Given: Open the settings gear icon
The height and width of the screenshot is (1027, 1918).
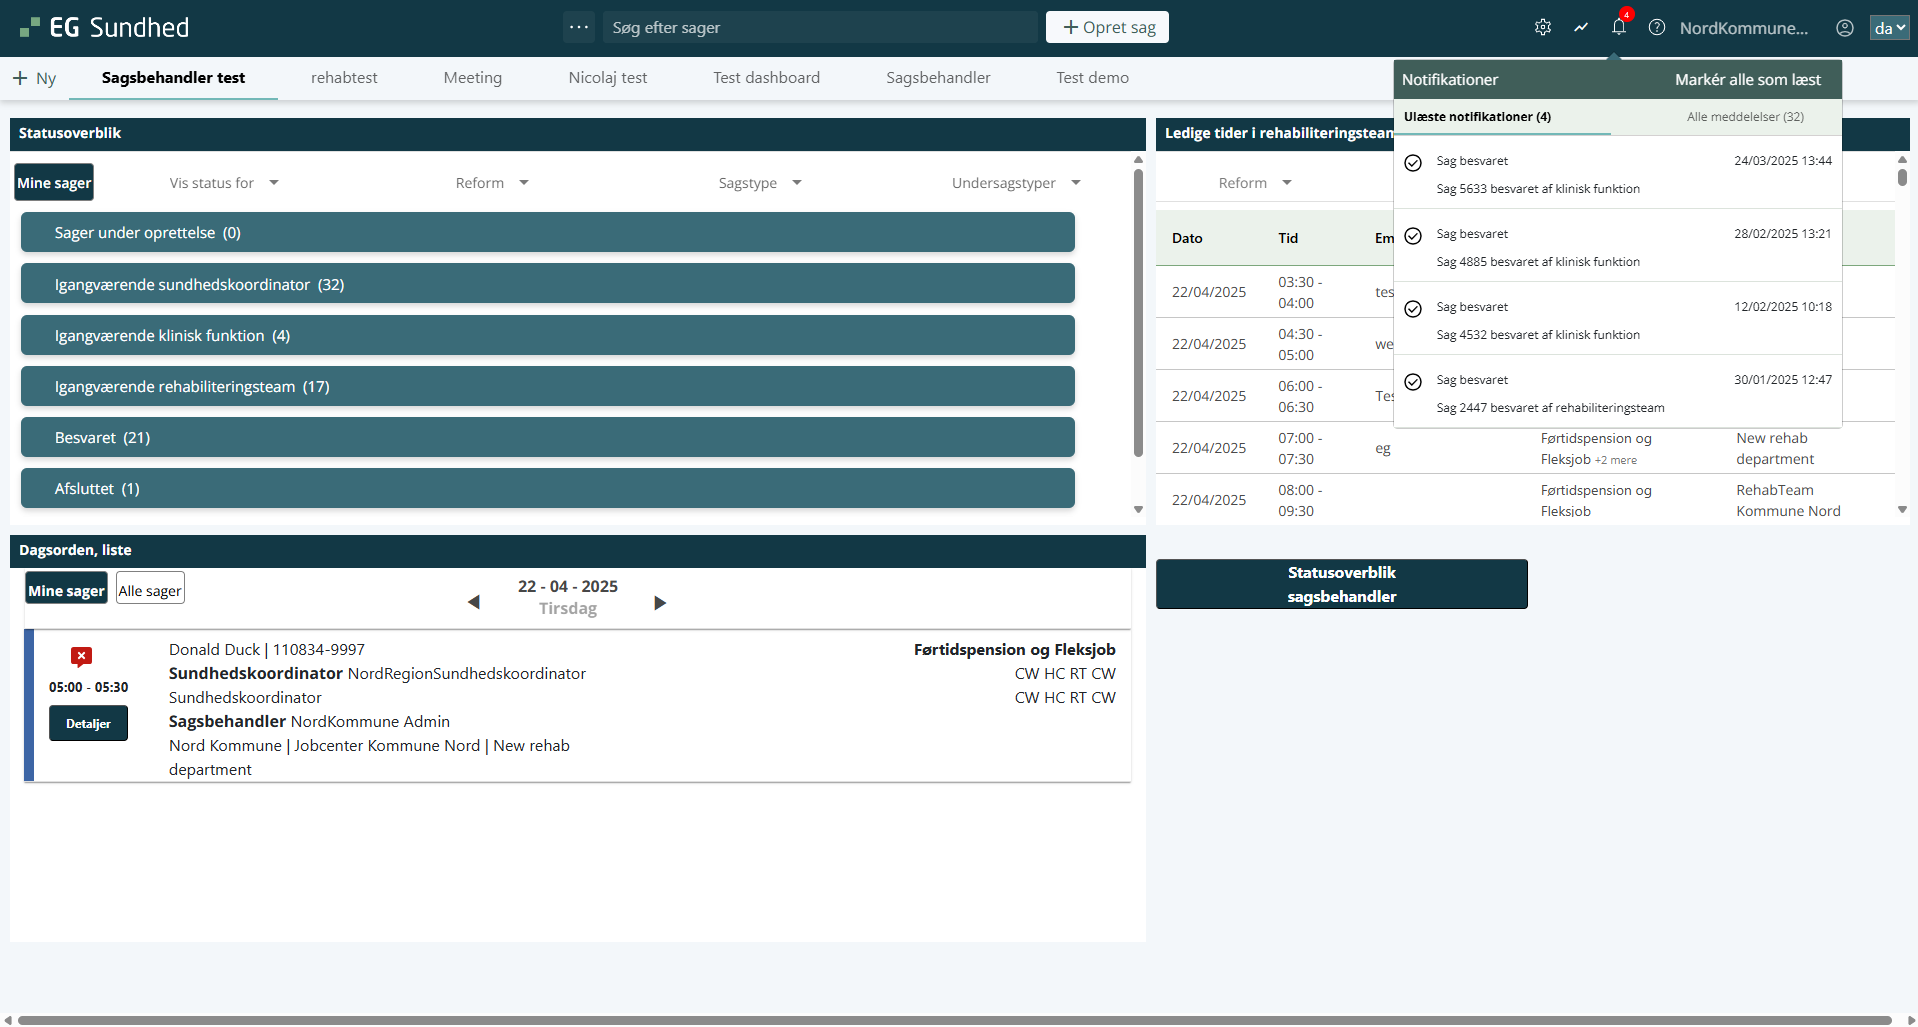Looking at the screenshot, I should (x=1543, y=27).
